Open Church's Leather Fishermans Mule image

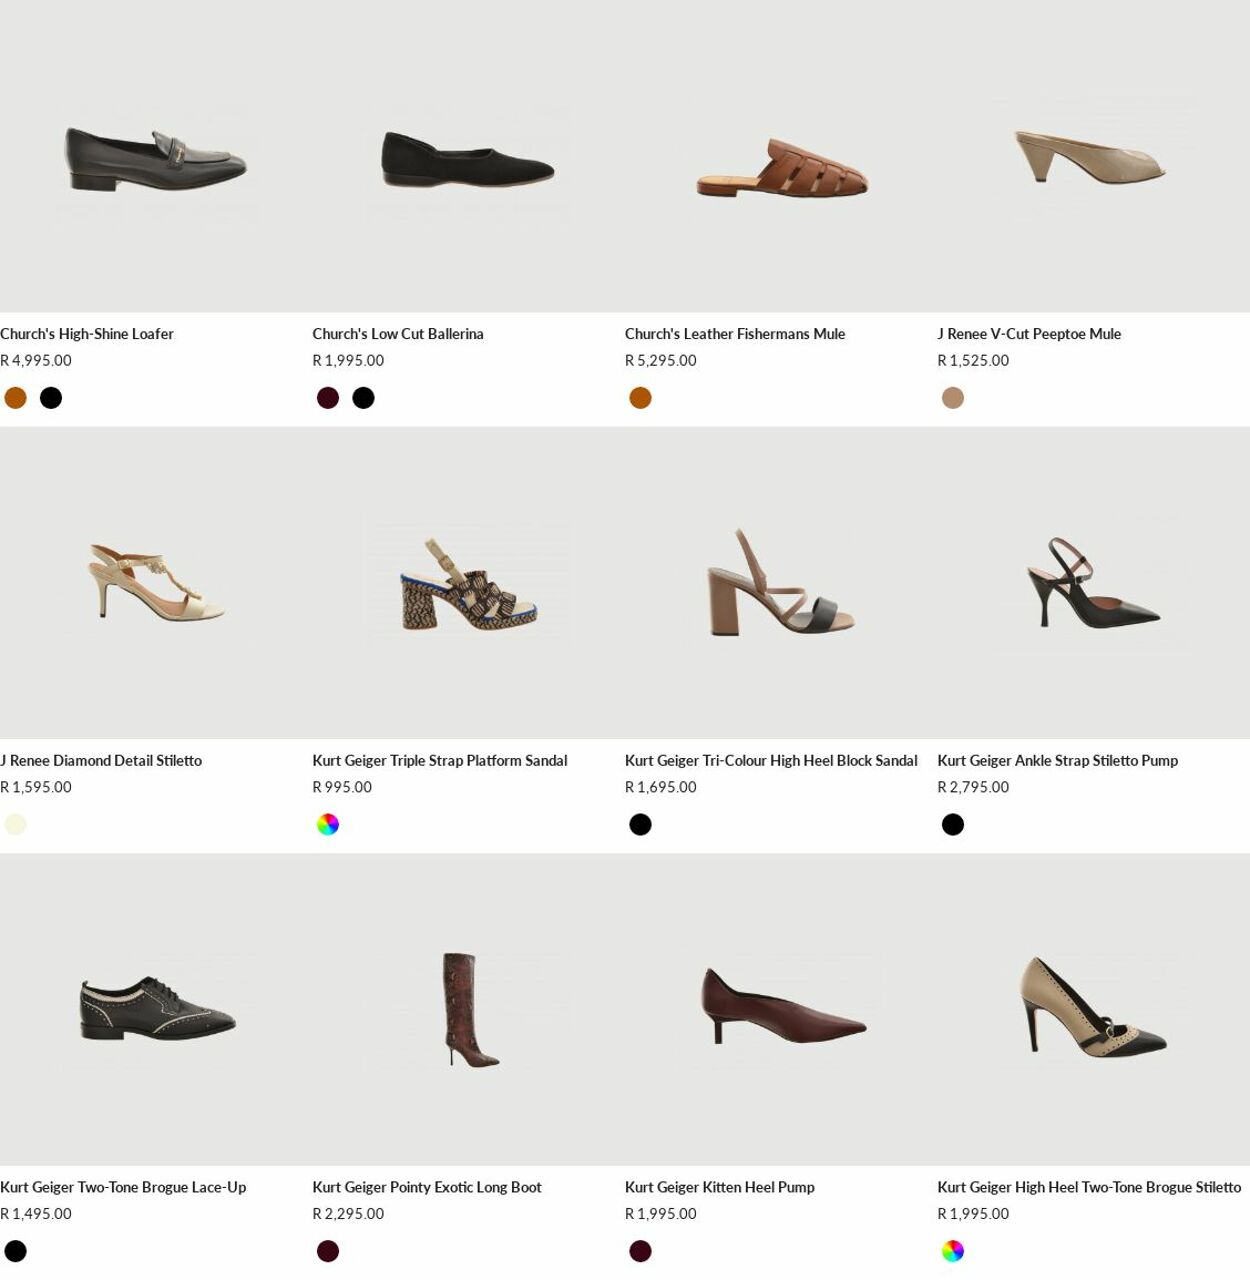[x=781, y=156]
